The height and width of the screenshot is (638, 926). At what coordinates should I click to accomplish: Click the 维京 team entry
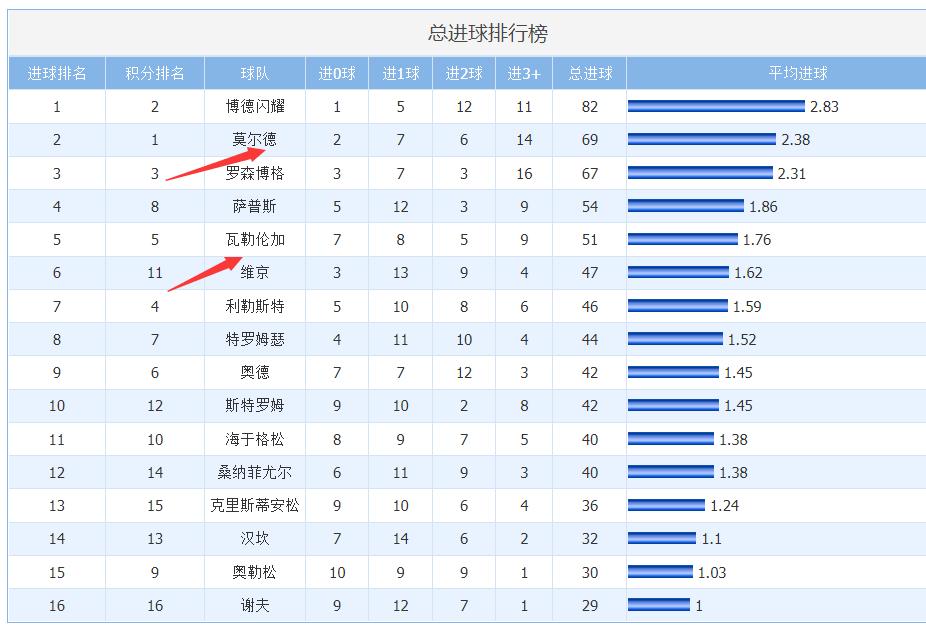click(255, 272)
